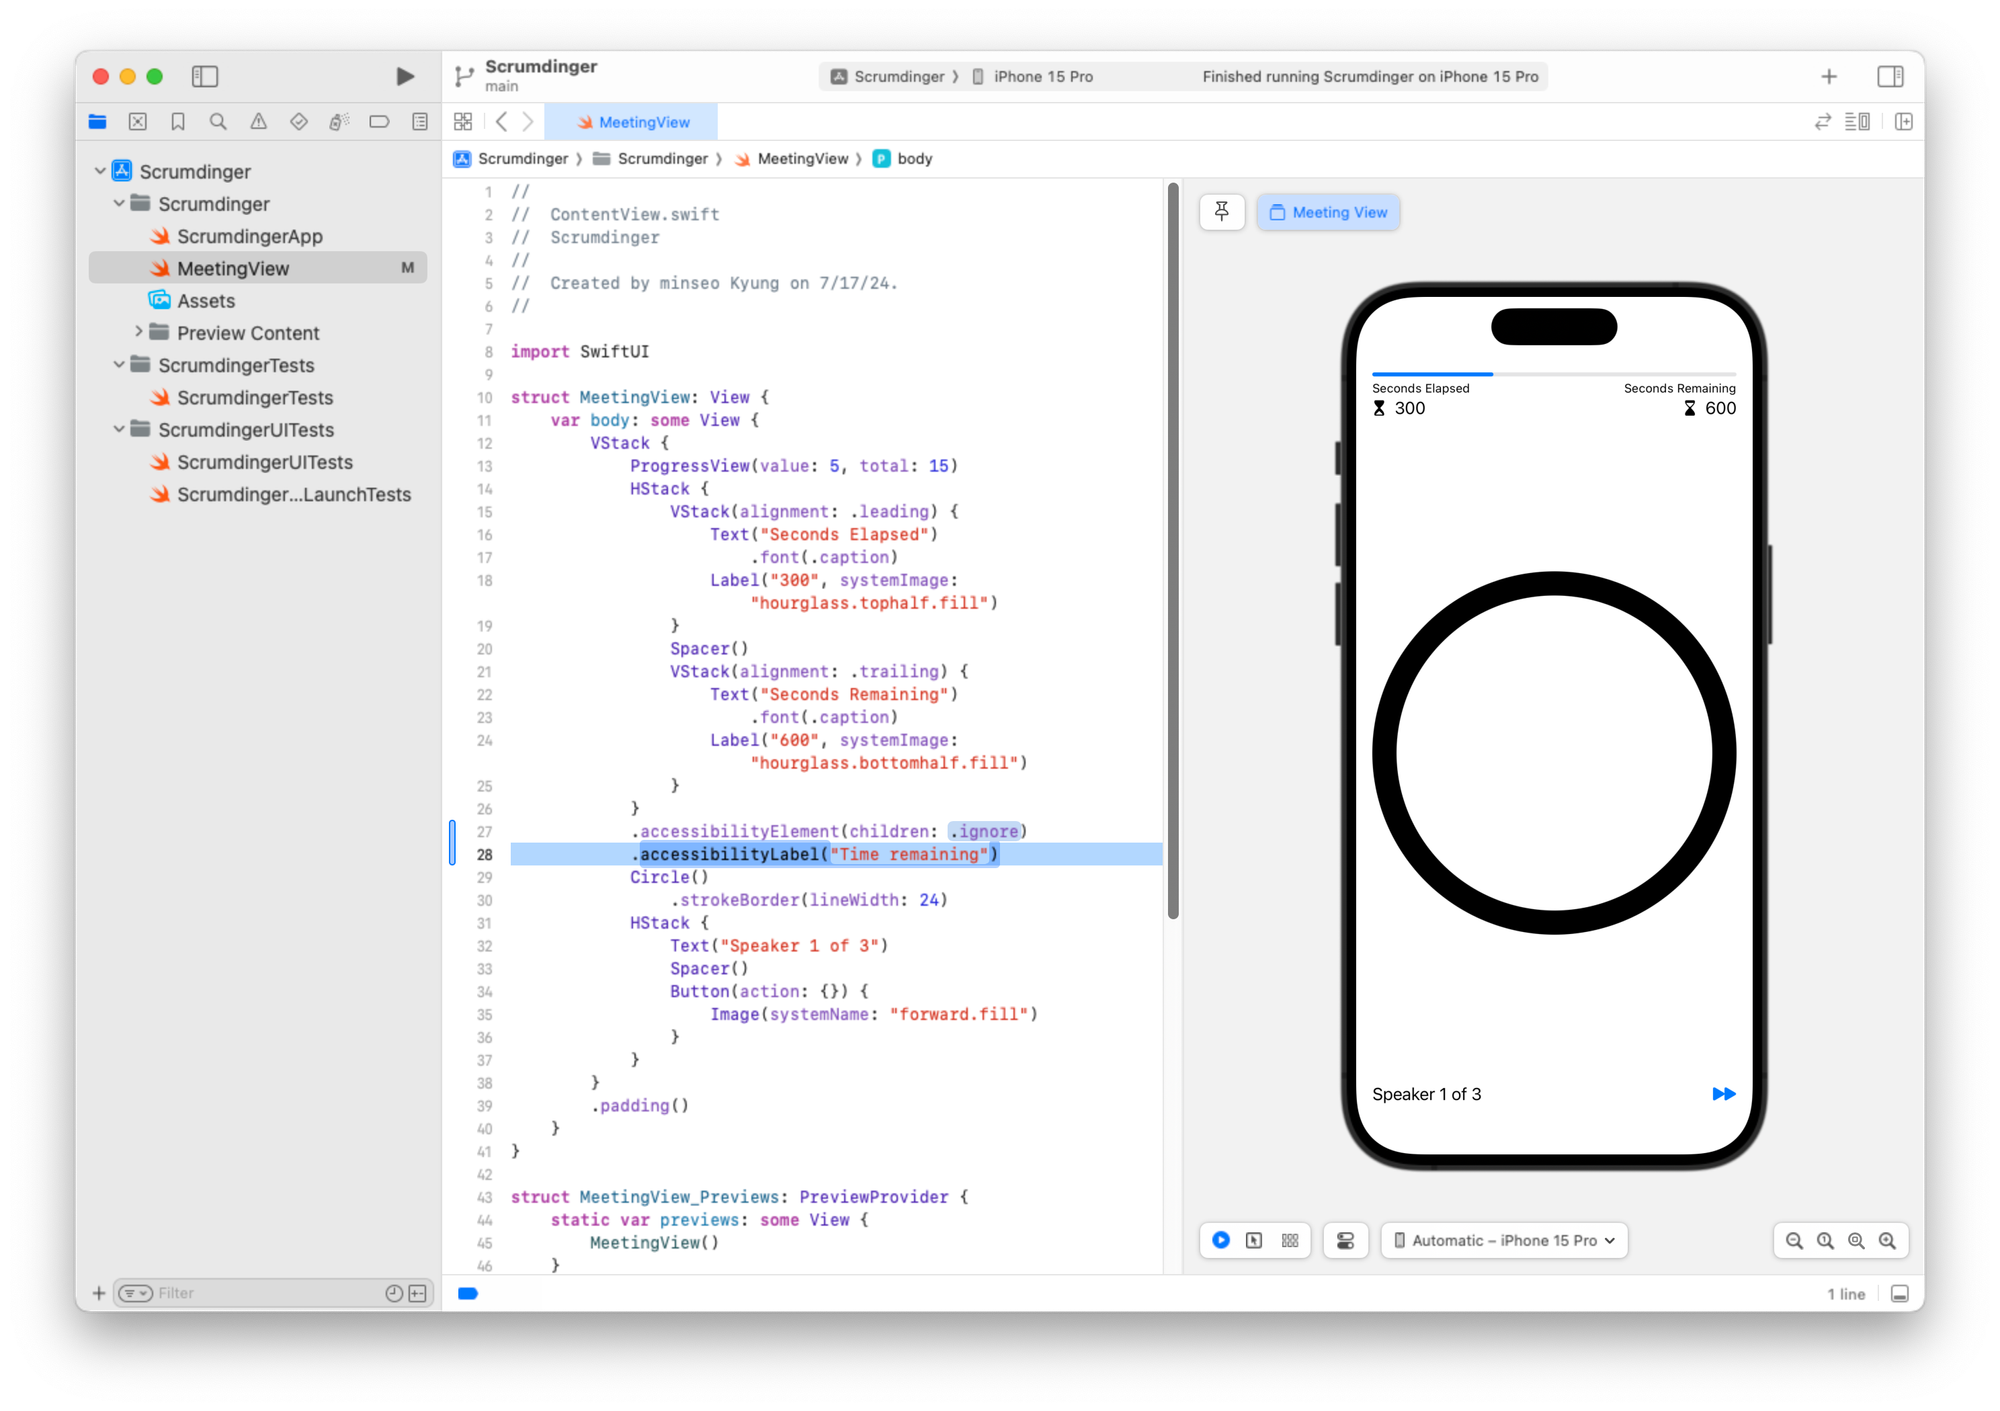
Task: Click the add editor split icon
Action: click(1903, 122)
